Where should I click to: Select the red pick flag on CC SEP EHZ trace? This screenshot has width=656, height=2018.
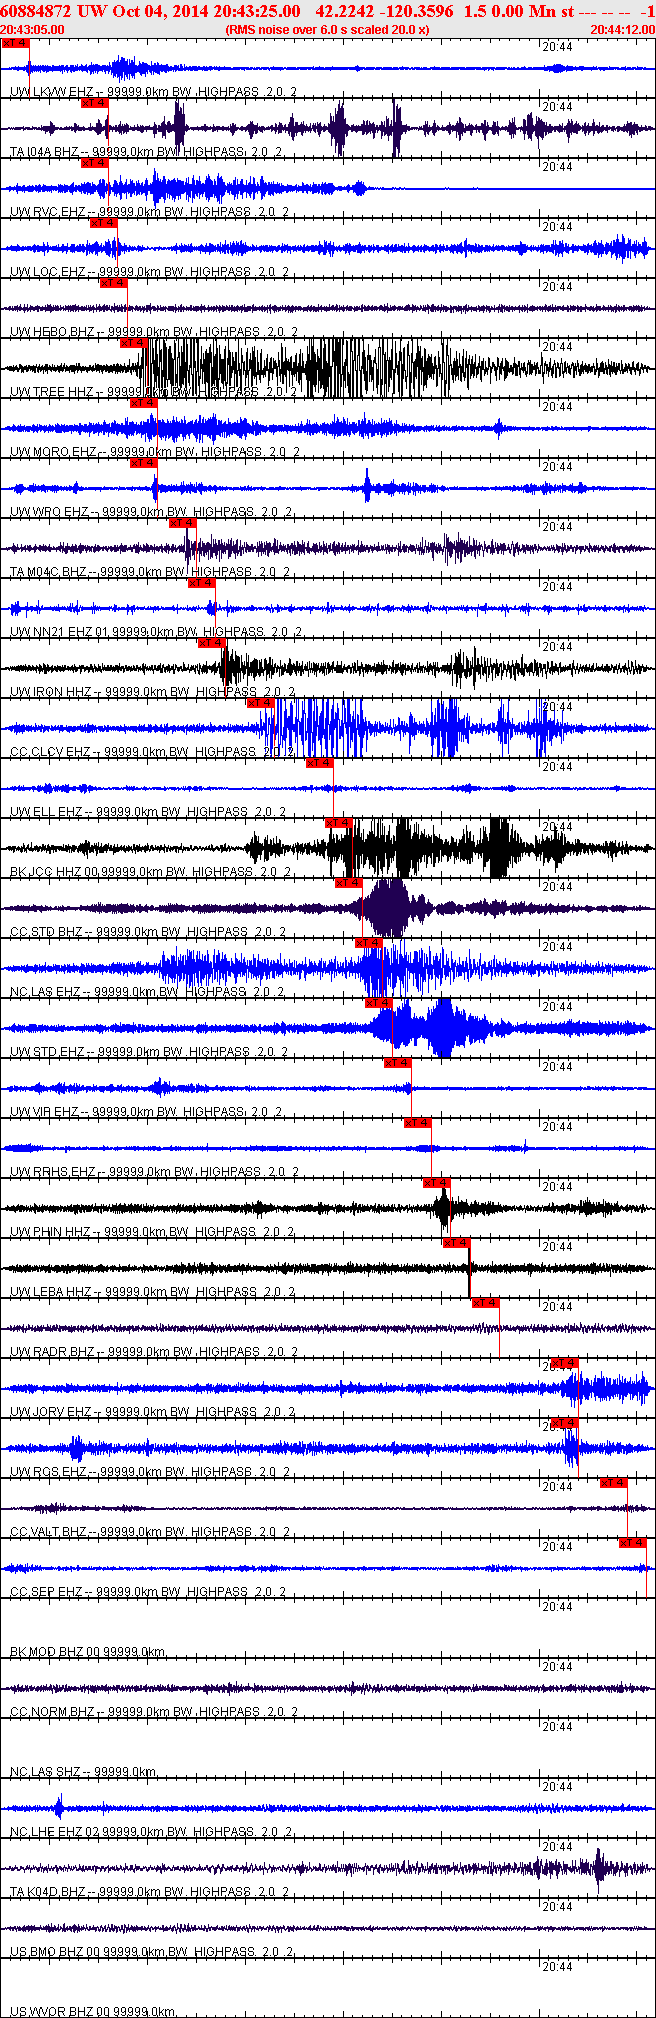(x=633, y=1543)
